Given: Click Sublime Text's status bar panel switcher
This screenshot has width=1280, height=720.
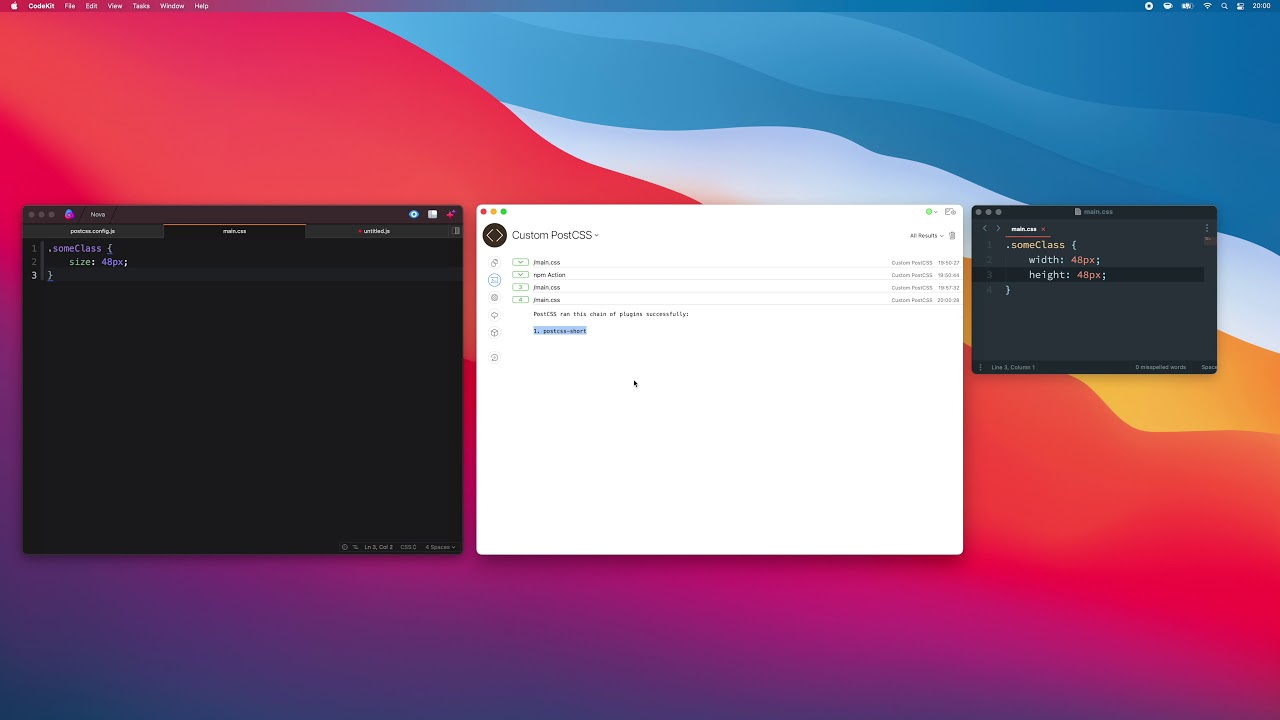Looking at the screenshot, I should 981,367.
